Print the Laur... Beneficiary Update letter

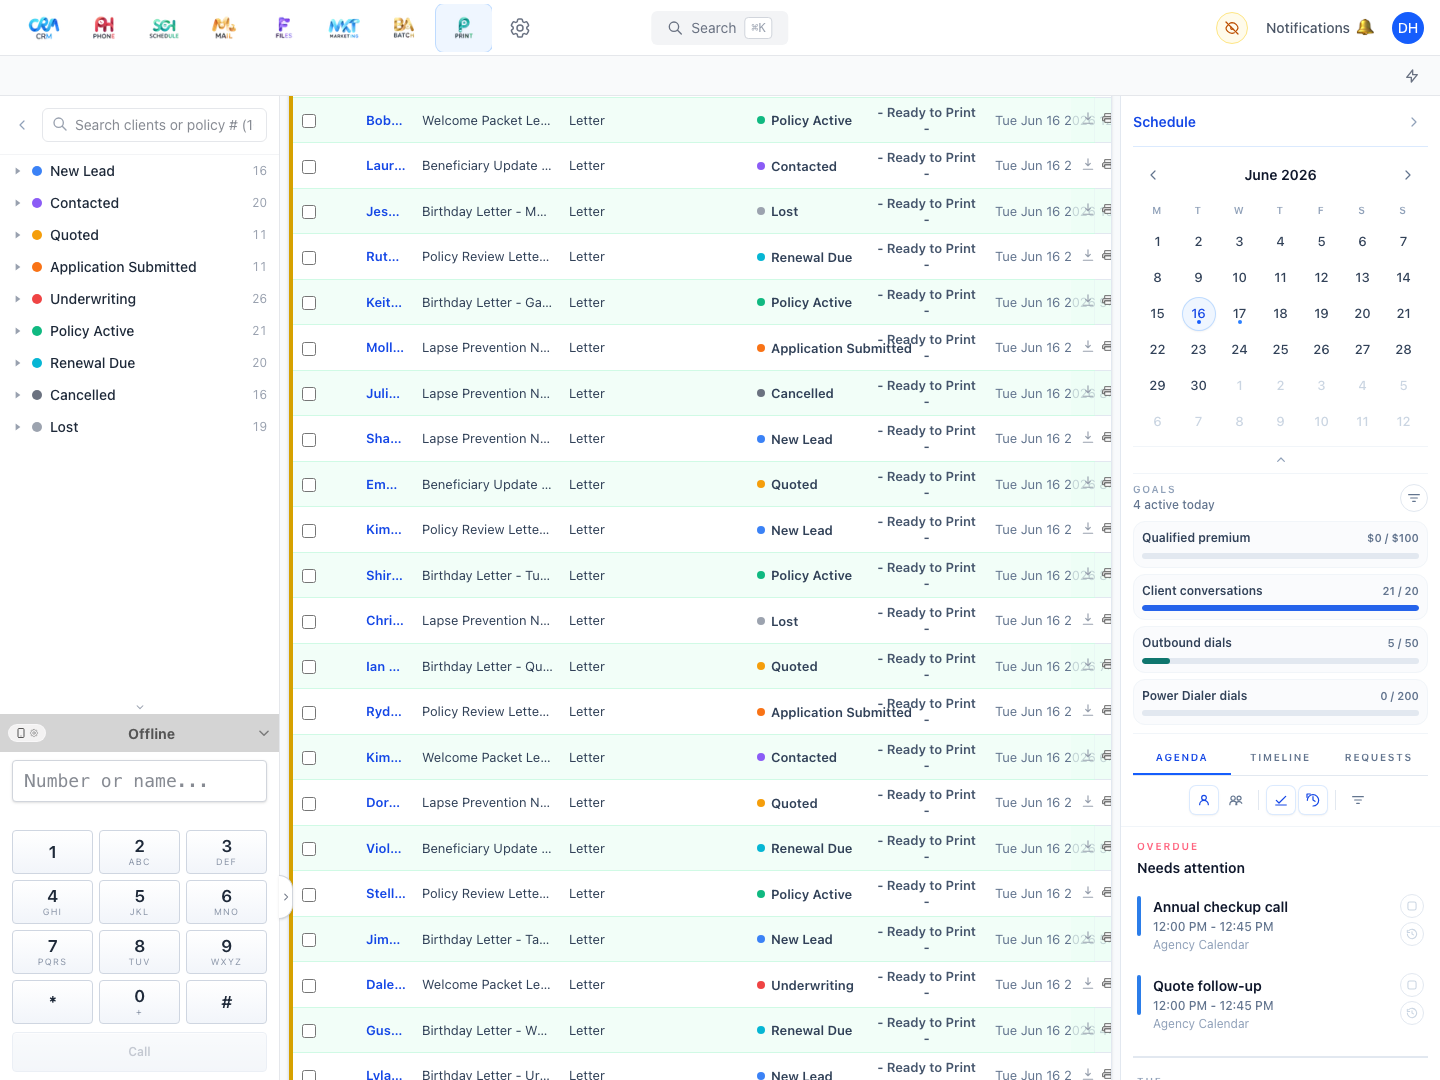1106,164
